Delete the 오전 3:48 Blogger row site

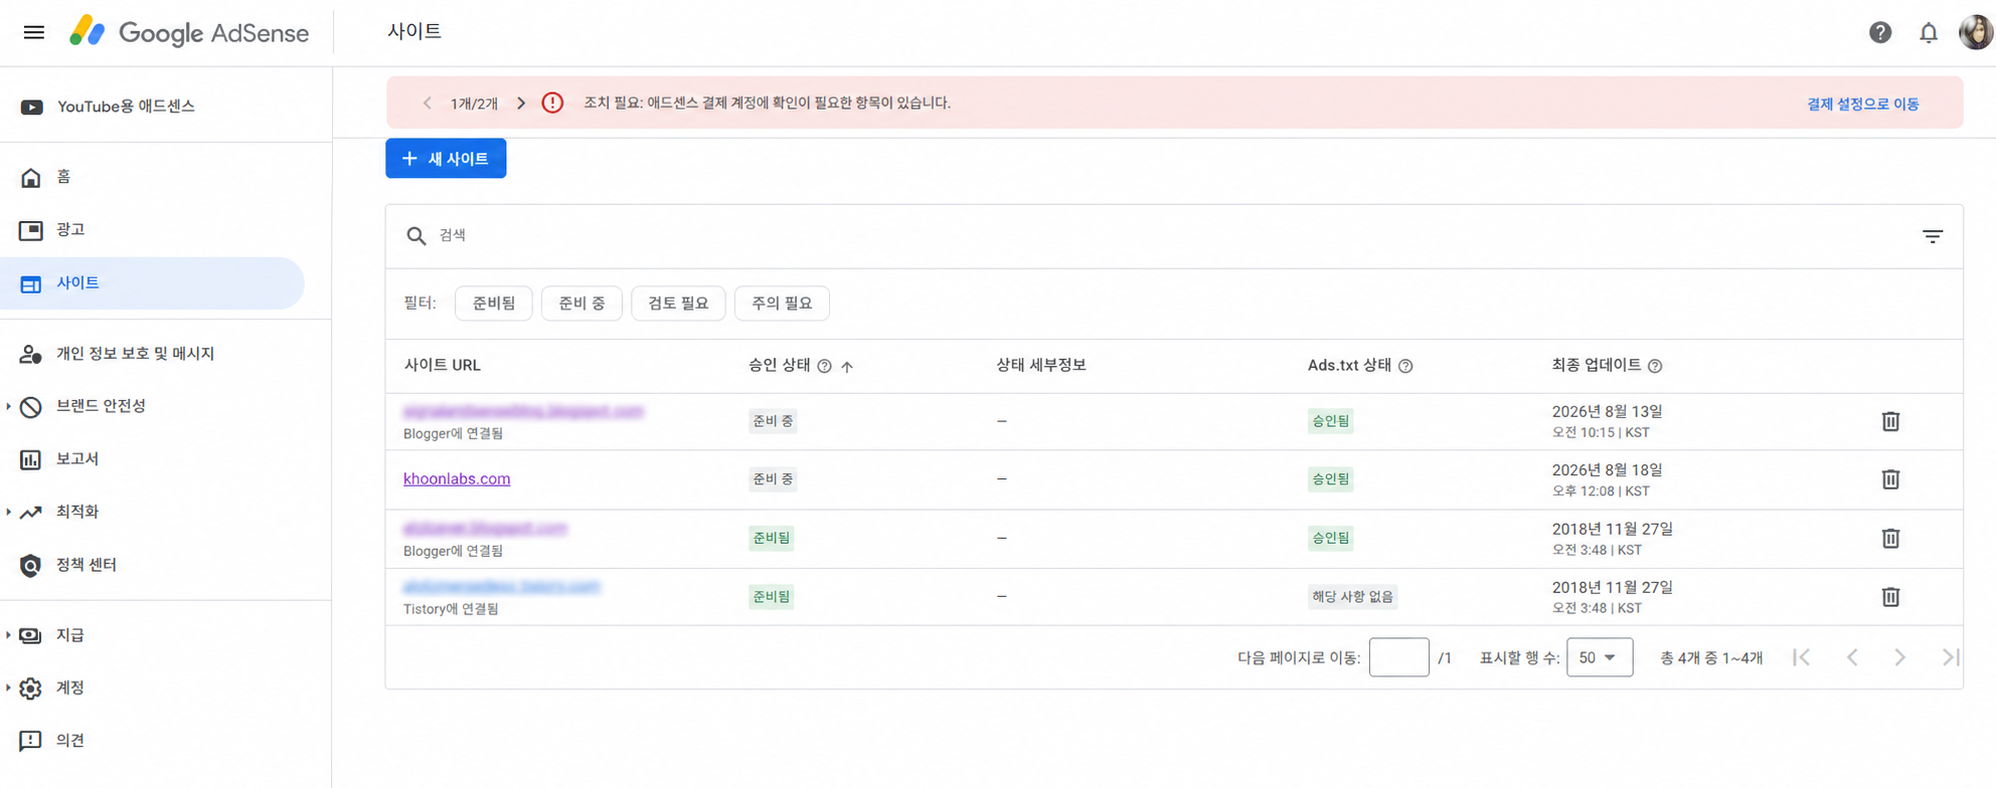1890,538
